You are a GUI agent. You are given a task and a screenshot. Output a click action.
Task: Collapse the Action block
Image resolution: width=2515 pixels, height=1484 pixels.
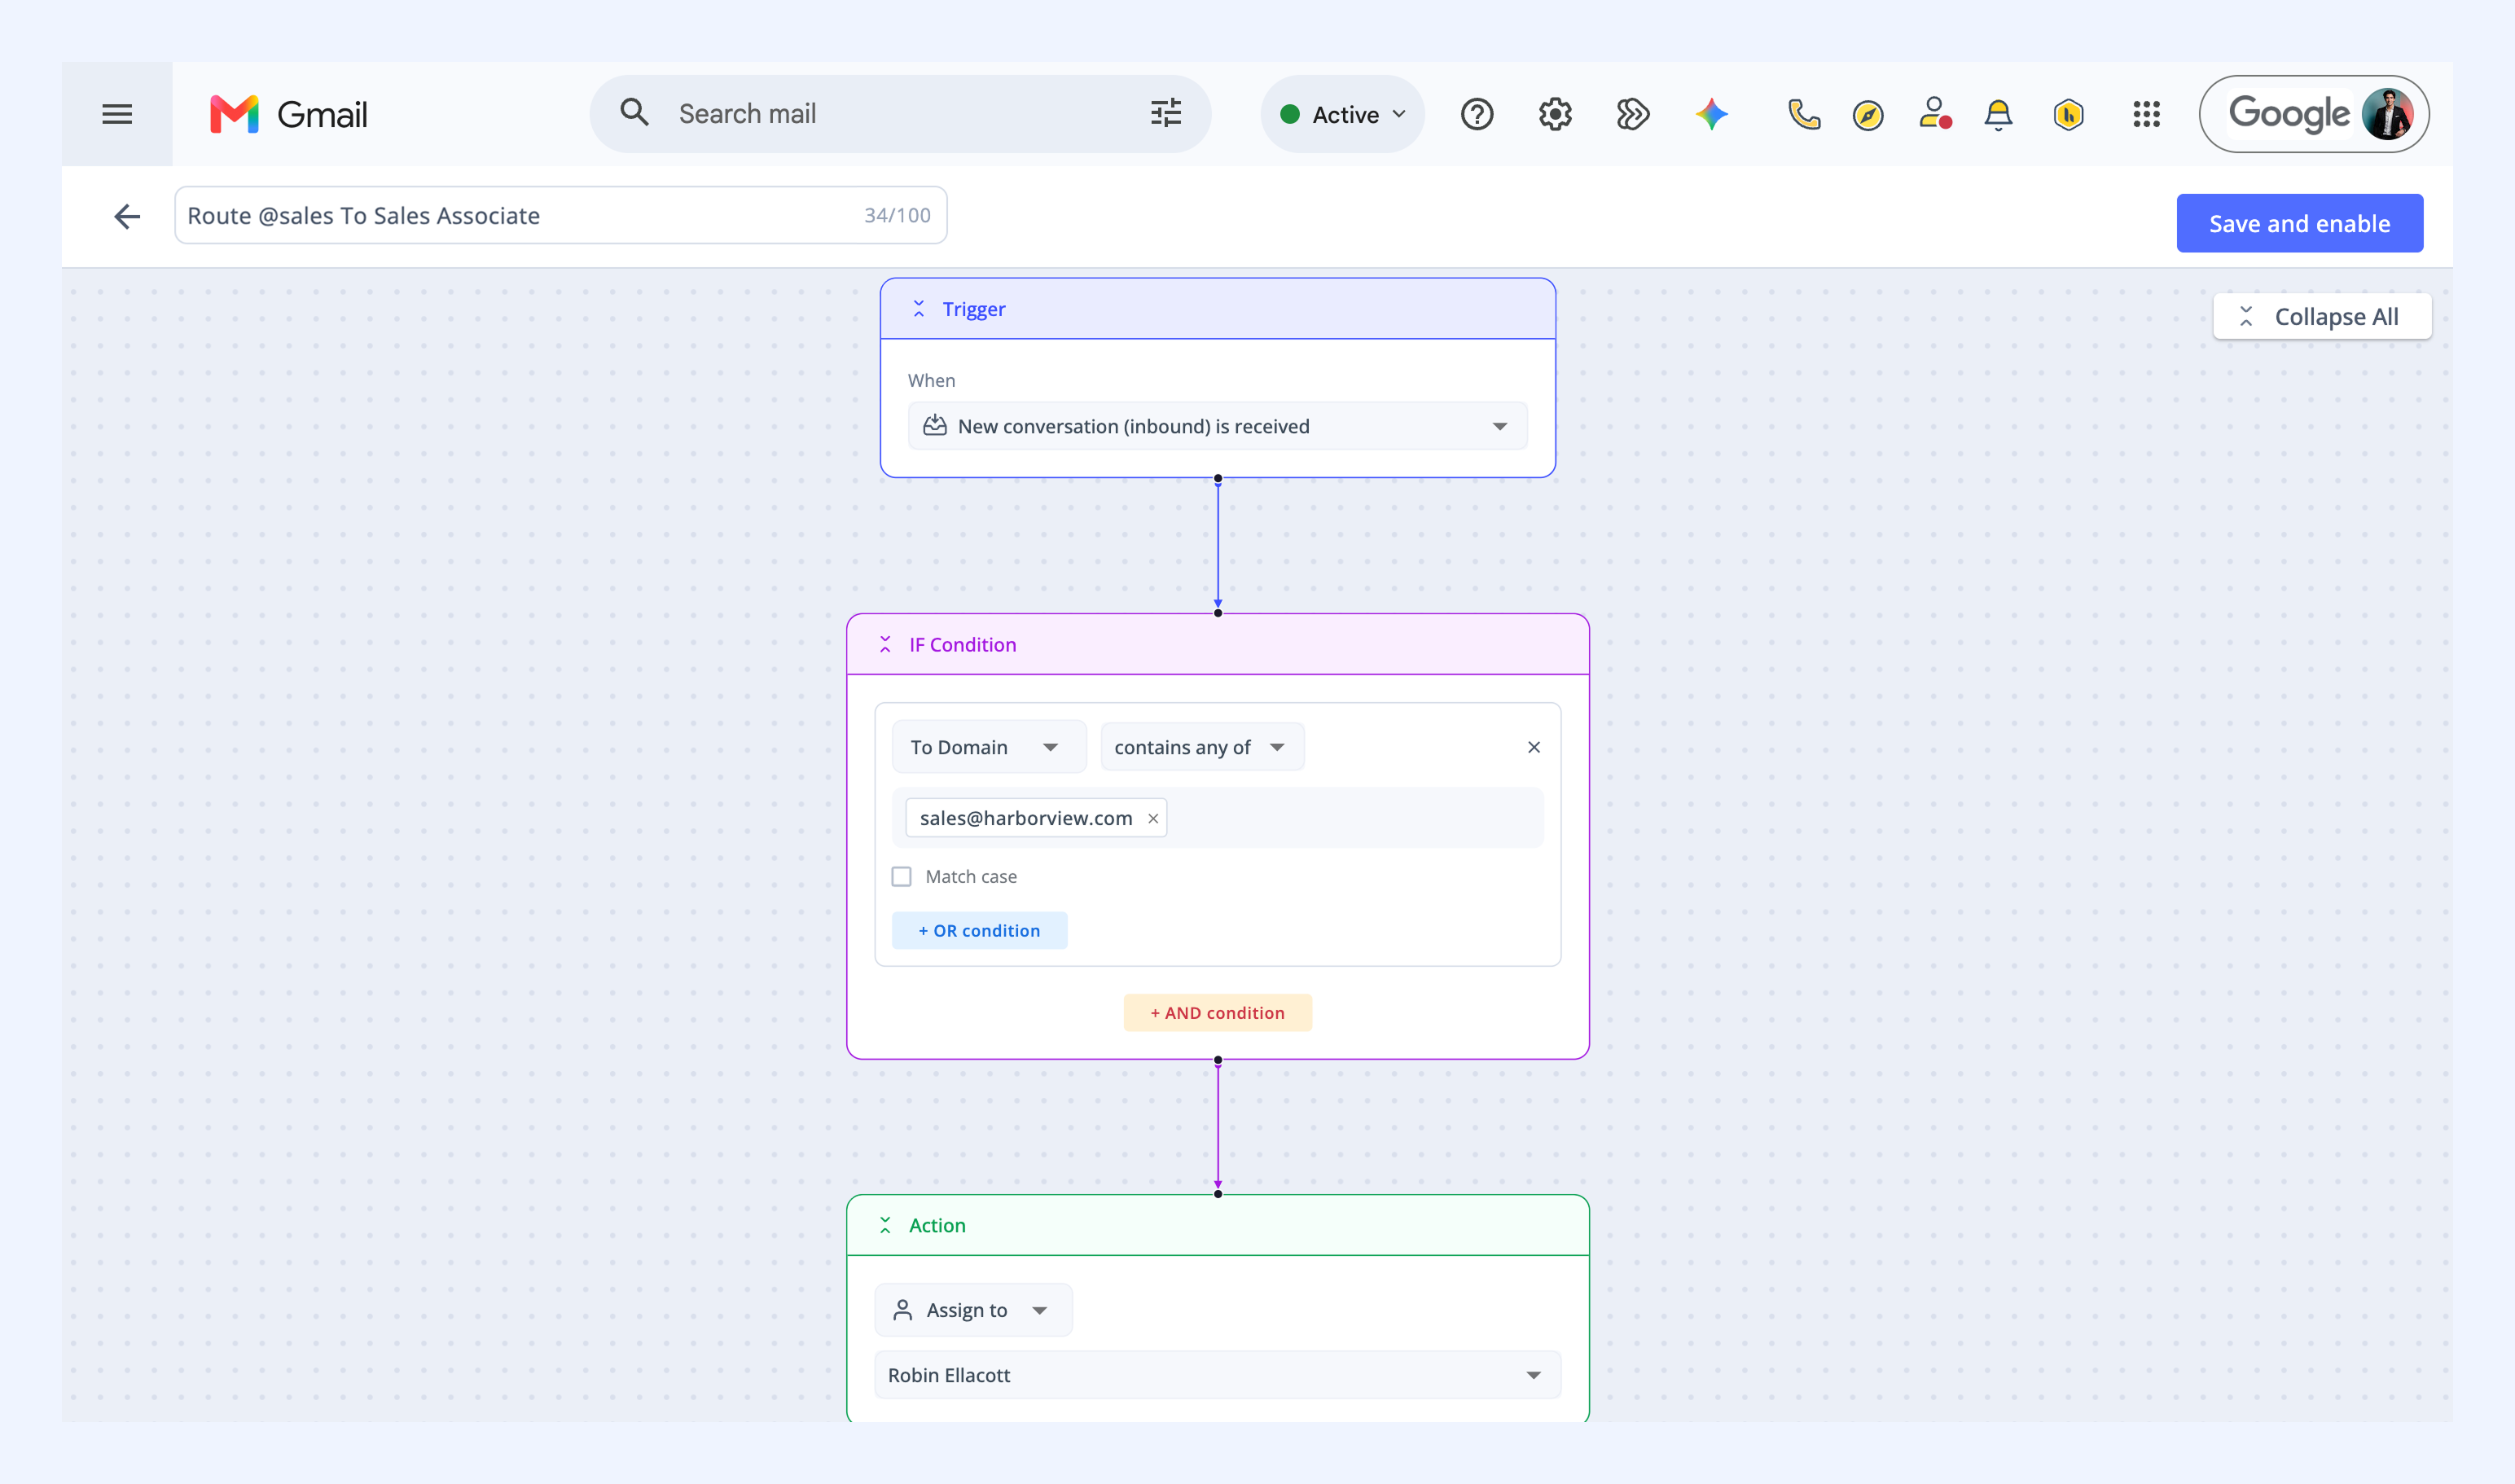[x=885, y=1225]
